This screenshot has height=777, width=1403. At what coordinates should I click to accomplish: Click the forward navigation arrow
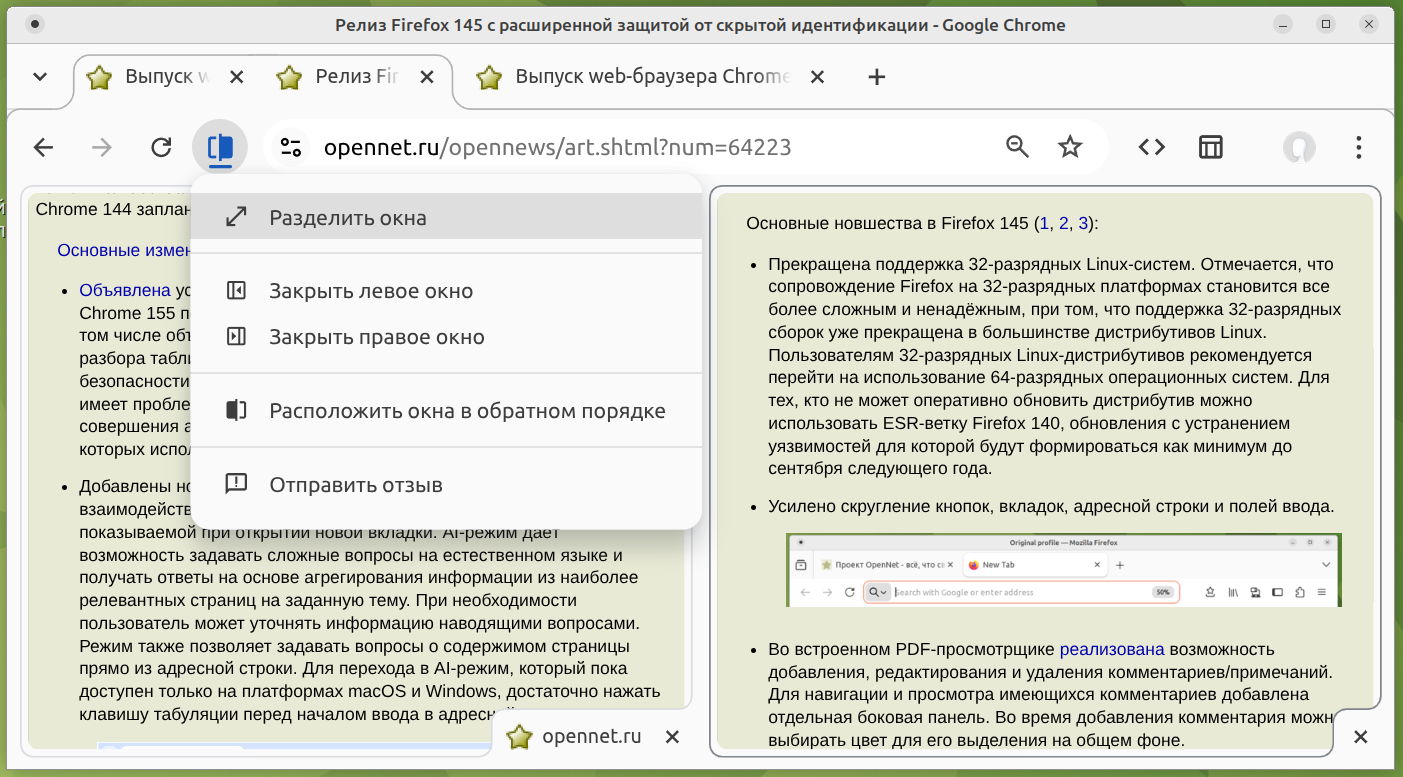102,148
